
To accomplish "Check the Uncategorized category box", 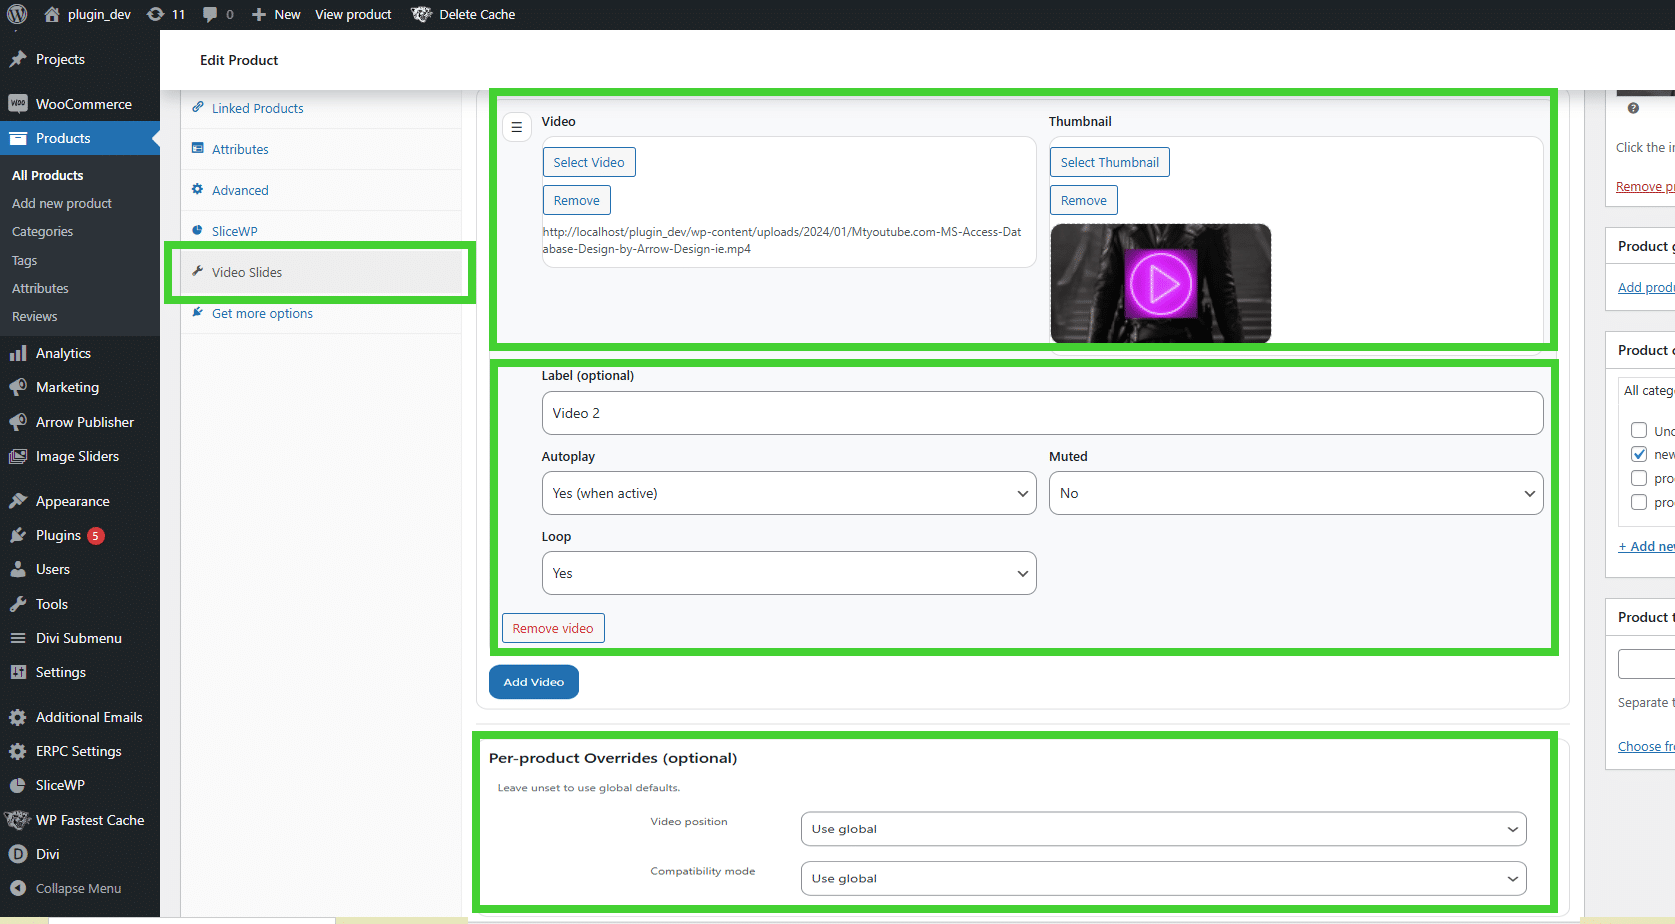I will coord(1639,430).
